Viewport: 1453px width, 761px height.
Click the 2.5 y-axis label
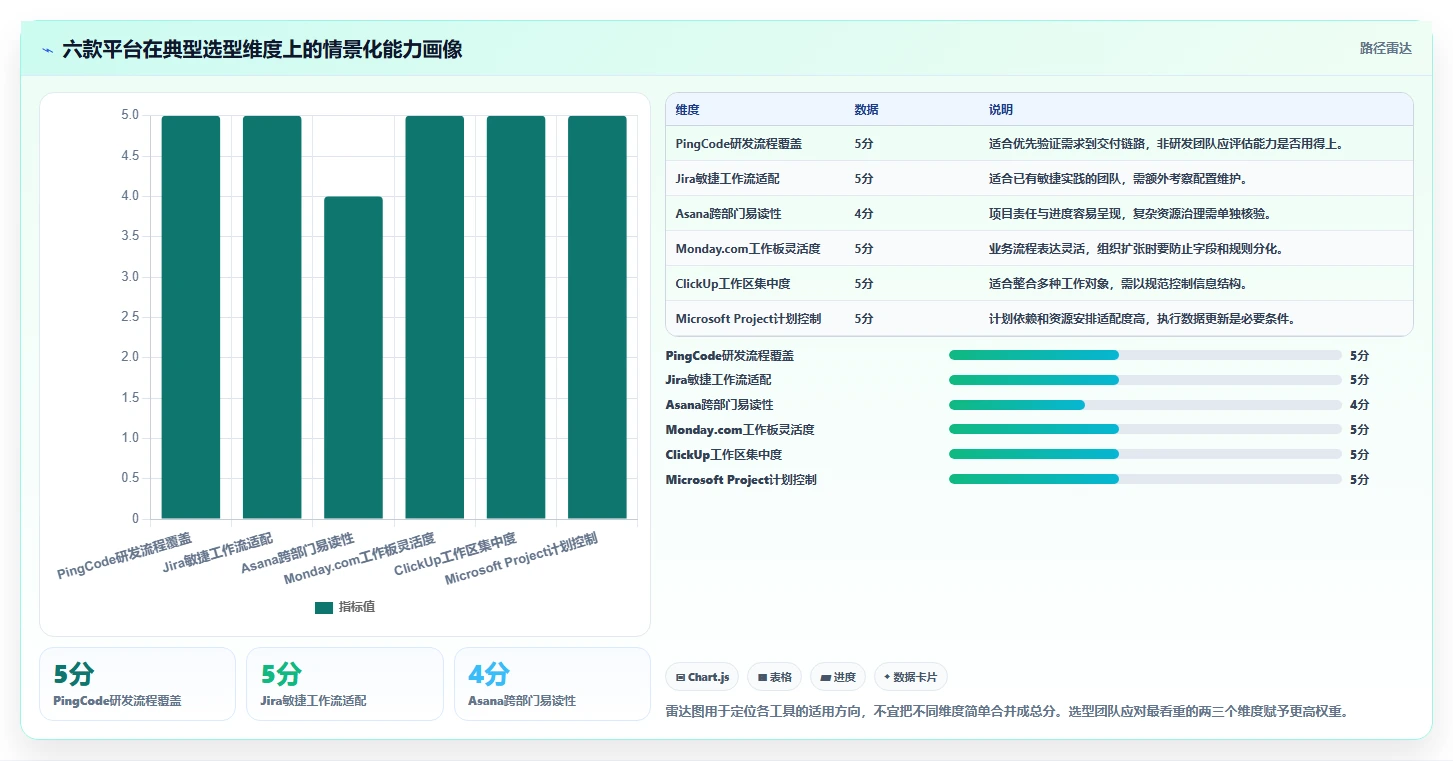[x=130, y=317]
